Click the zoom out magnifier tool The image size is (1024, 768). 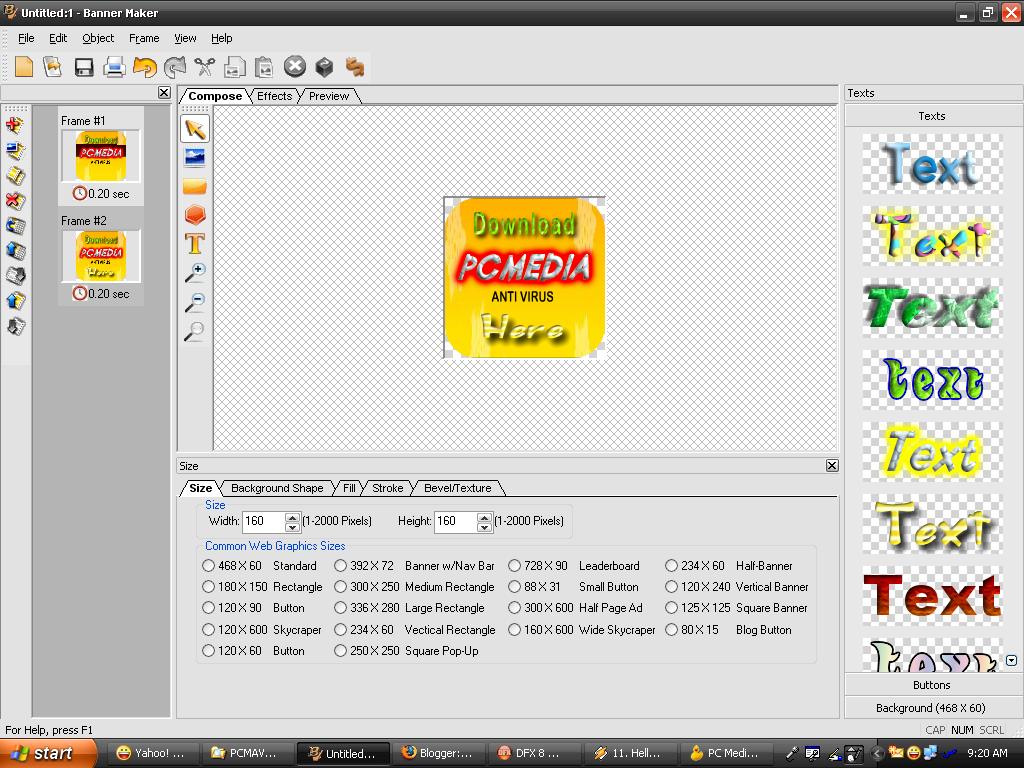pyautogui.click(x=195, y=302)
